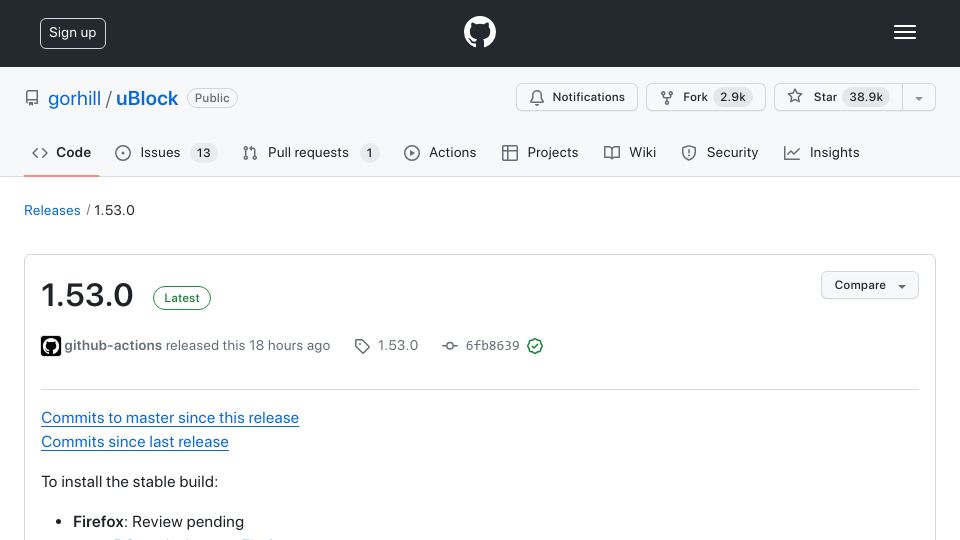The image size is (960, 540).
Task: Open Commits to master since this release
Action: (x=170, y=418)
